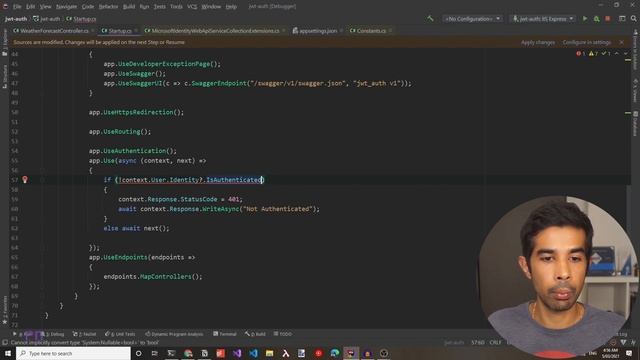Viewport: 640px width, 360px height.
Task: Click the layout window icon beside Stop
Action: pos(622,19)
